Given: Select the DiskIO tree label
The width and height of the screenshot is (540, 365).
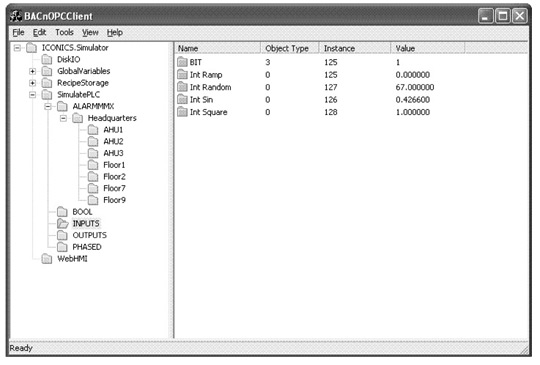Looking at the screenshot, I should coord(69,60).
